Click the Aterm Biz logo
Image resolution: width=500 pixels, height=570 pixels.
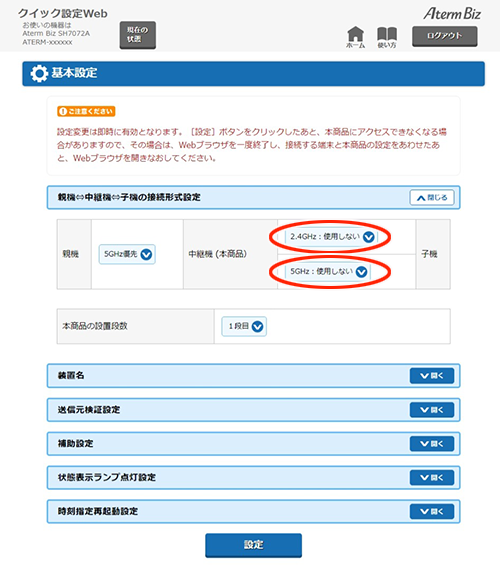pos(452,14)
